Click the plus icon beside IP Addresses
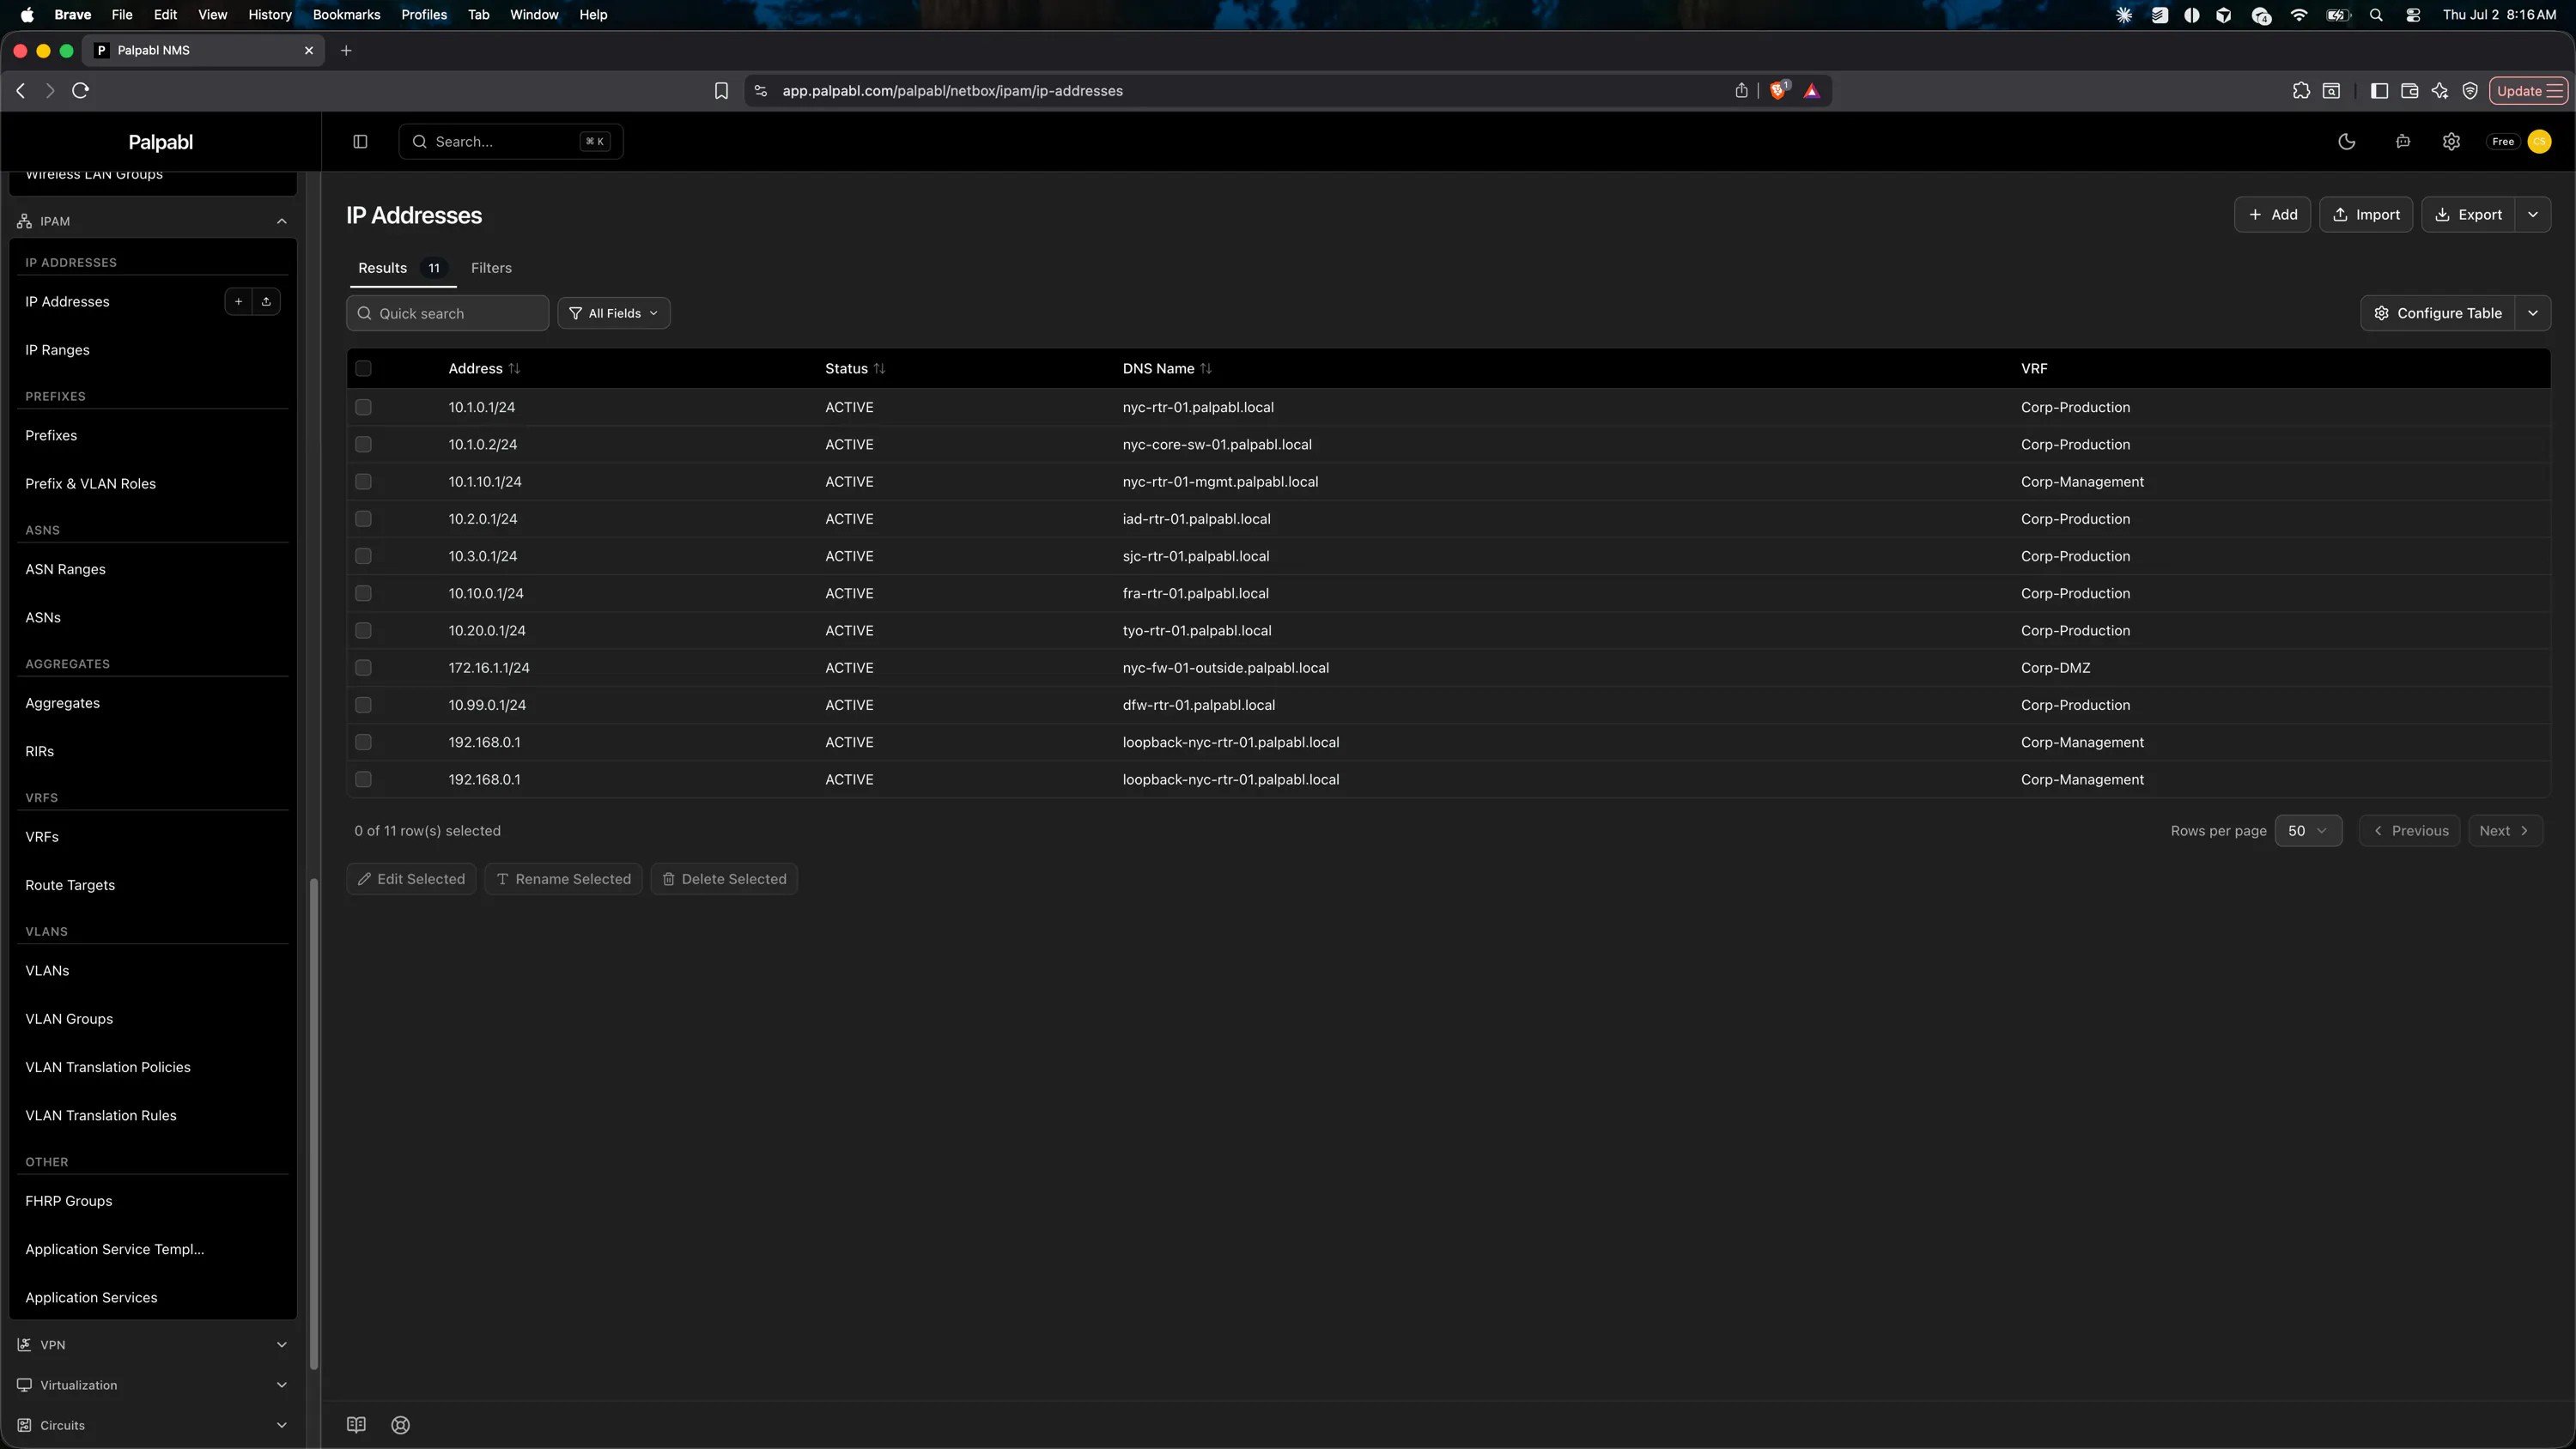The width and height of the screenshot is (2576, 1449). pos(238,301)
